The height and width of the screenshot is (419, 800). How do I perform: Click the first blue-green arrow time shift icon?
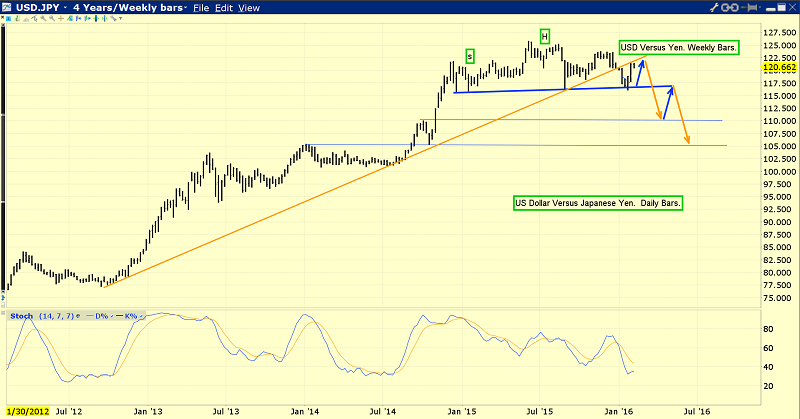click(x=79, y=18)
